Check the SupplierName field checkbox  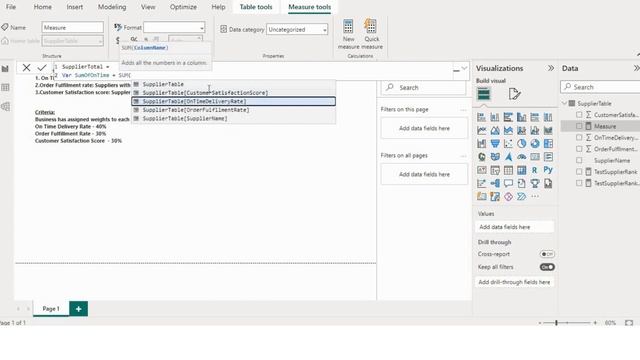tap(579, 160)
